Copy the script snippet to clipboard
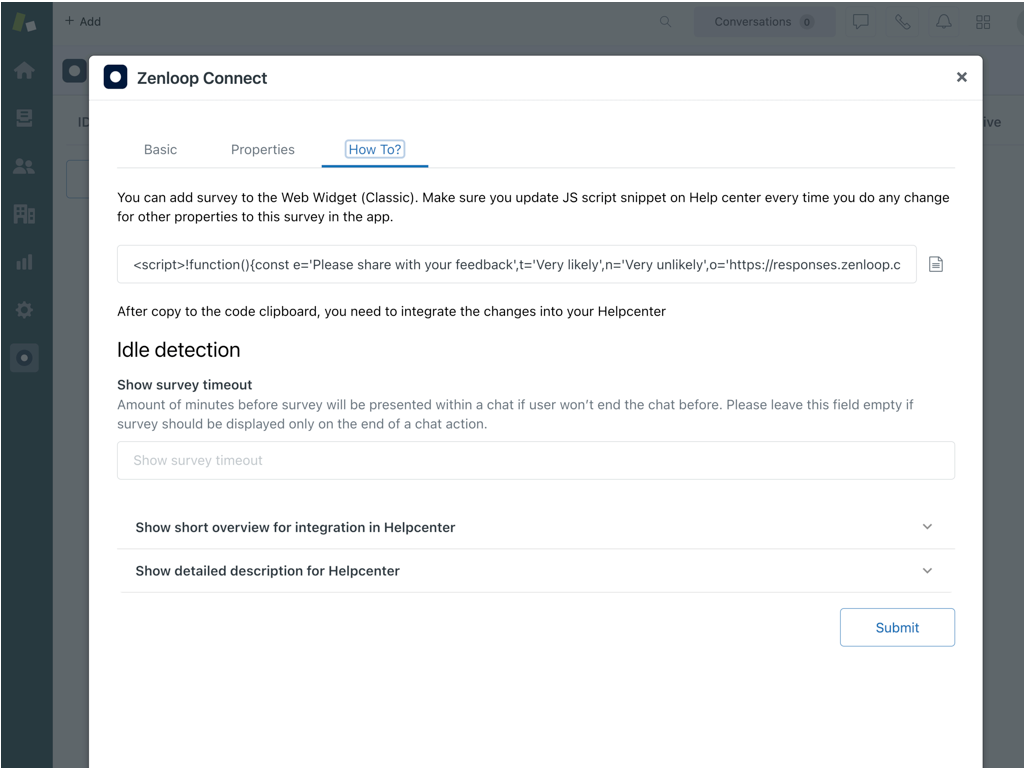The image size is (1024, 768). click(935, 264)
